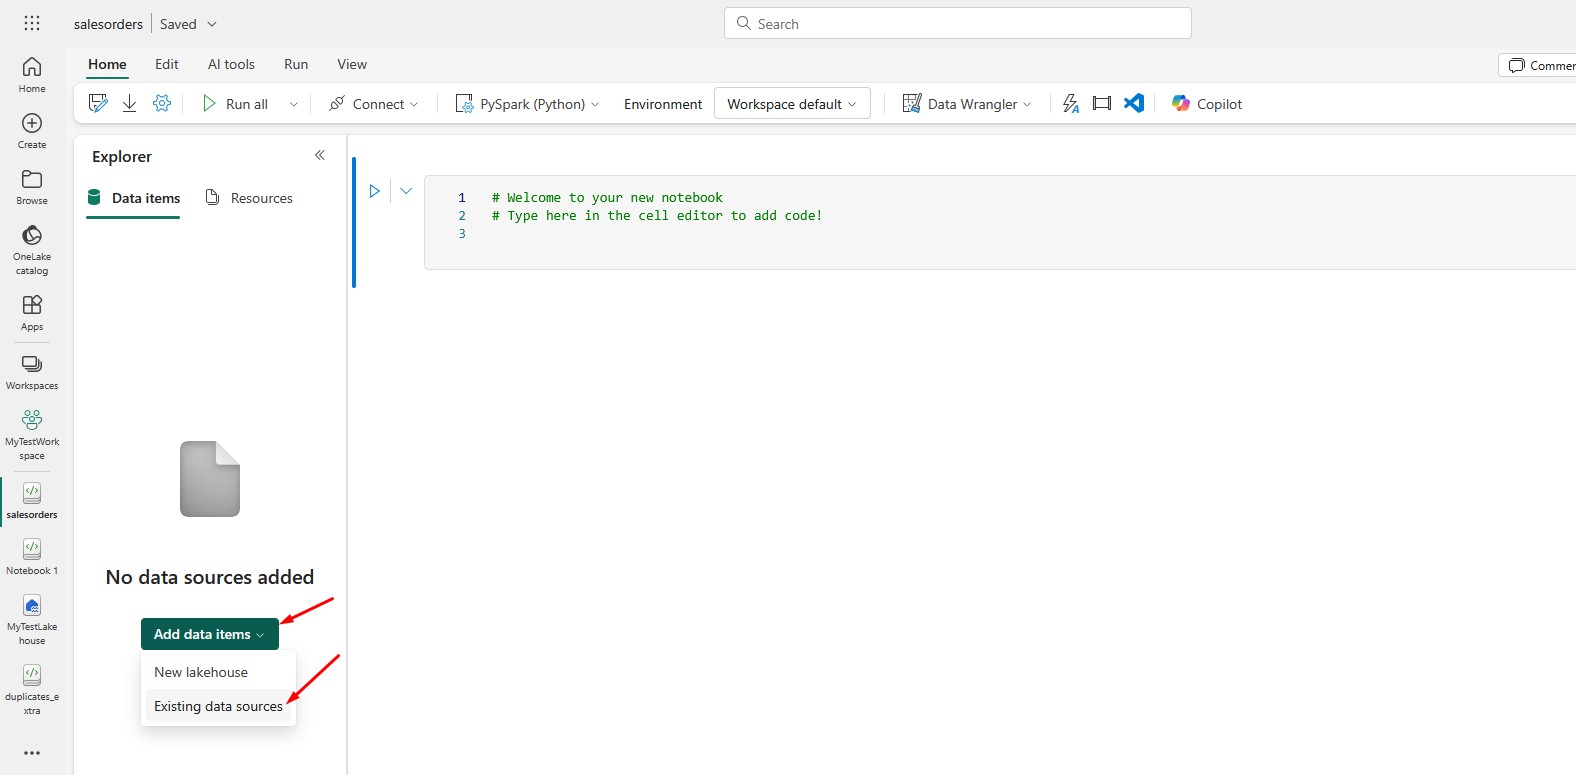The image size is (1576, 775).
Task: Switch to the Home ribbon tab
Action: click(107, 64)
